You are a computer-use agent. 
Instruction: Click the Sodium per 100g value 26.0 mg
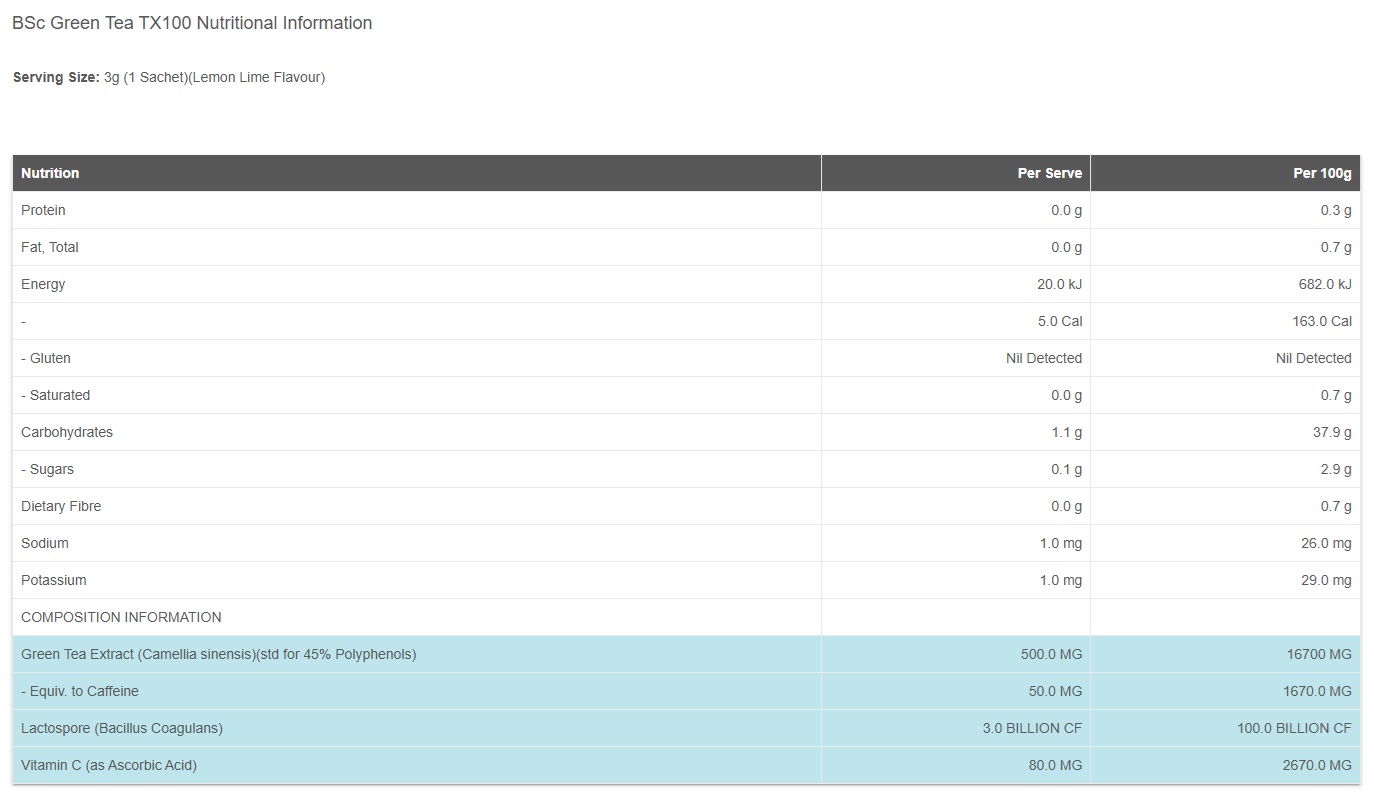(1325, 543)
